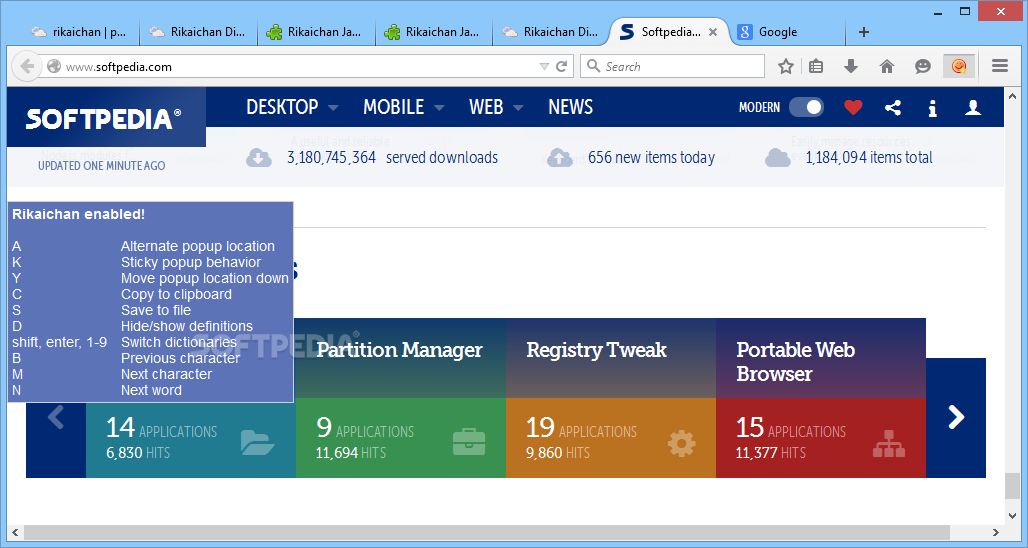Expand the WEB menu arrow

[519, 108]
